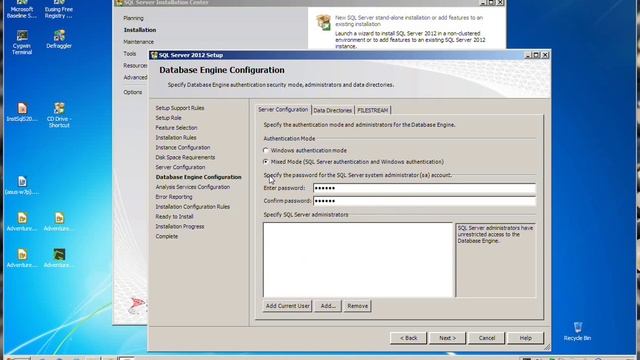Select Installation in Installation Center sidebar

click(140, 30)
